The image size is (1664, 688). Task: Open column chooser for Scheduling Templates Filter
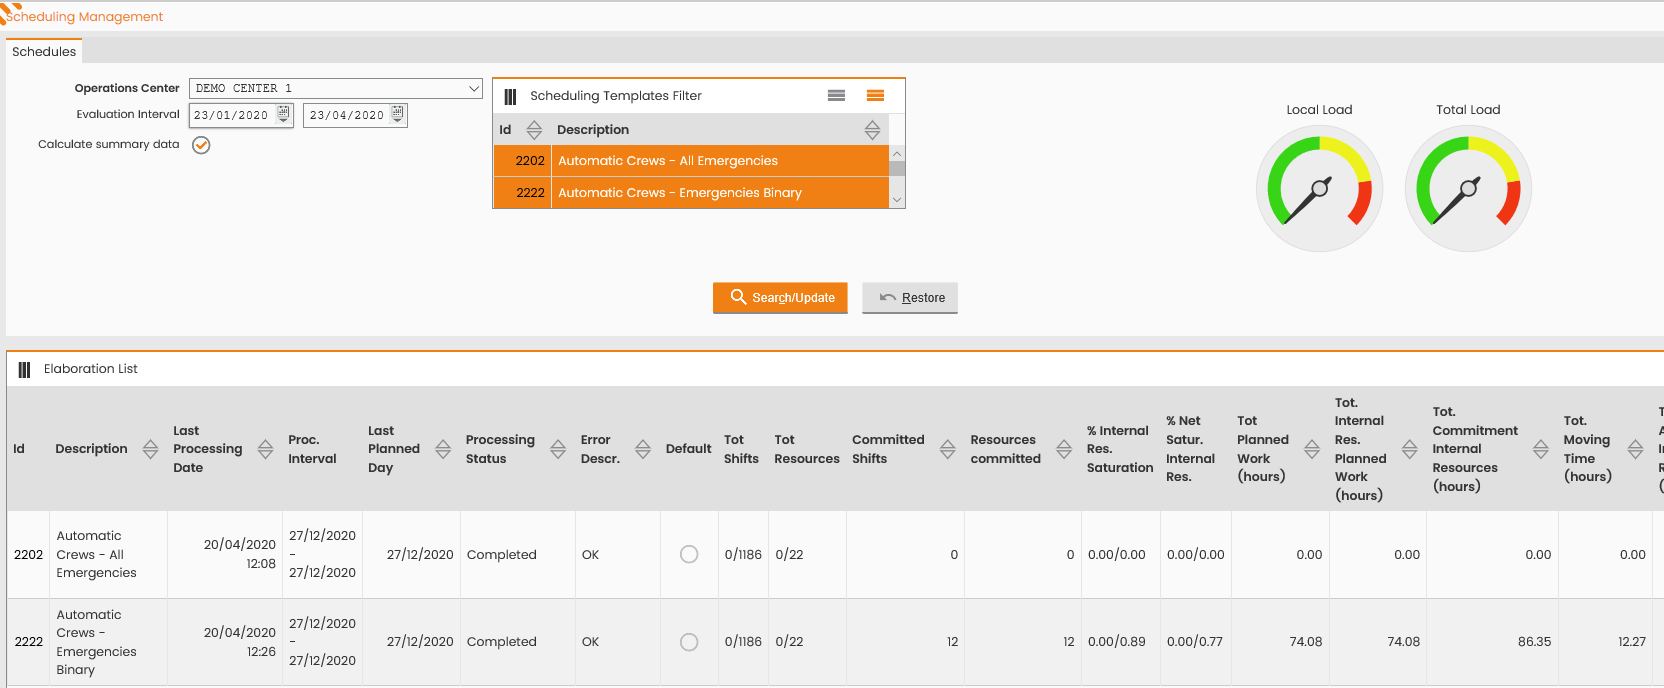coord(510,96)
